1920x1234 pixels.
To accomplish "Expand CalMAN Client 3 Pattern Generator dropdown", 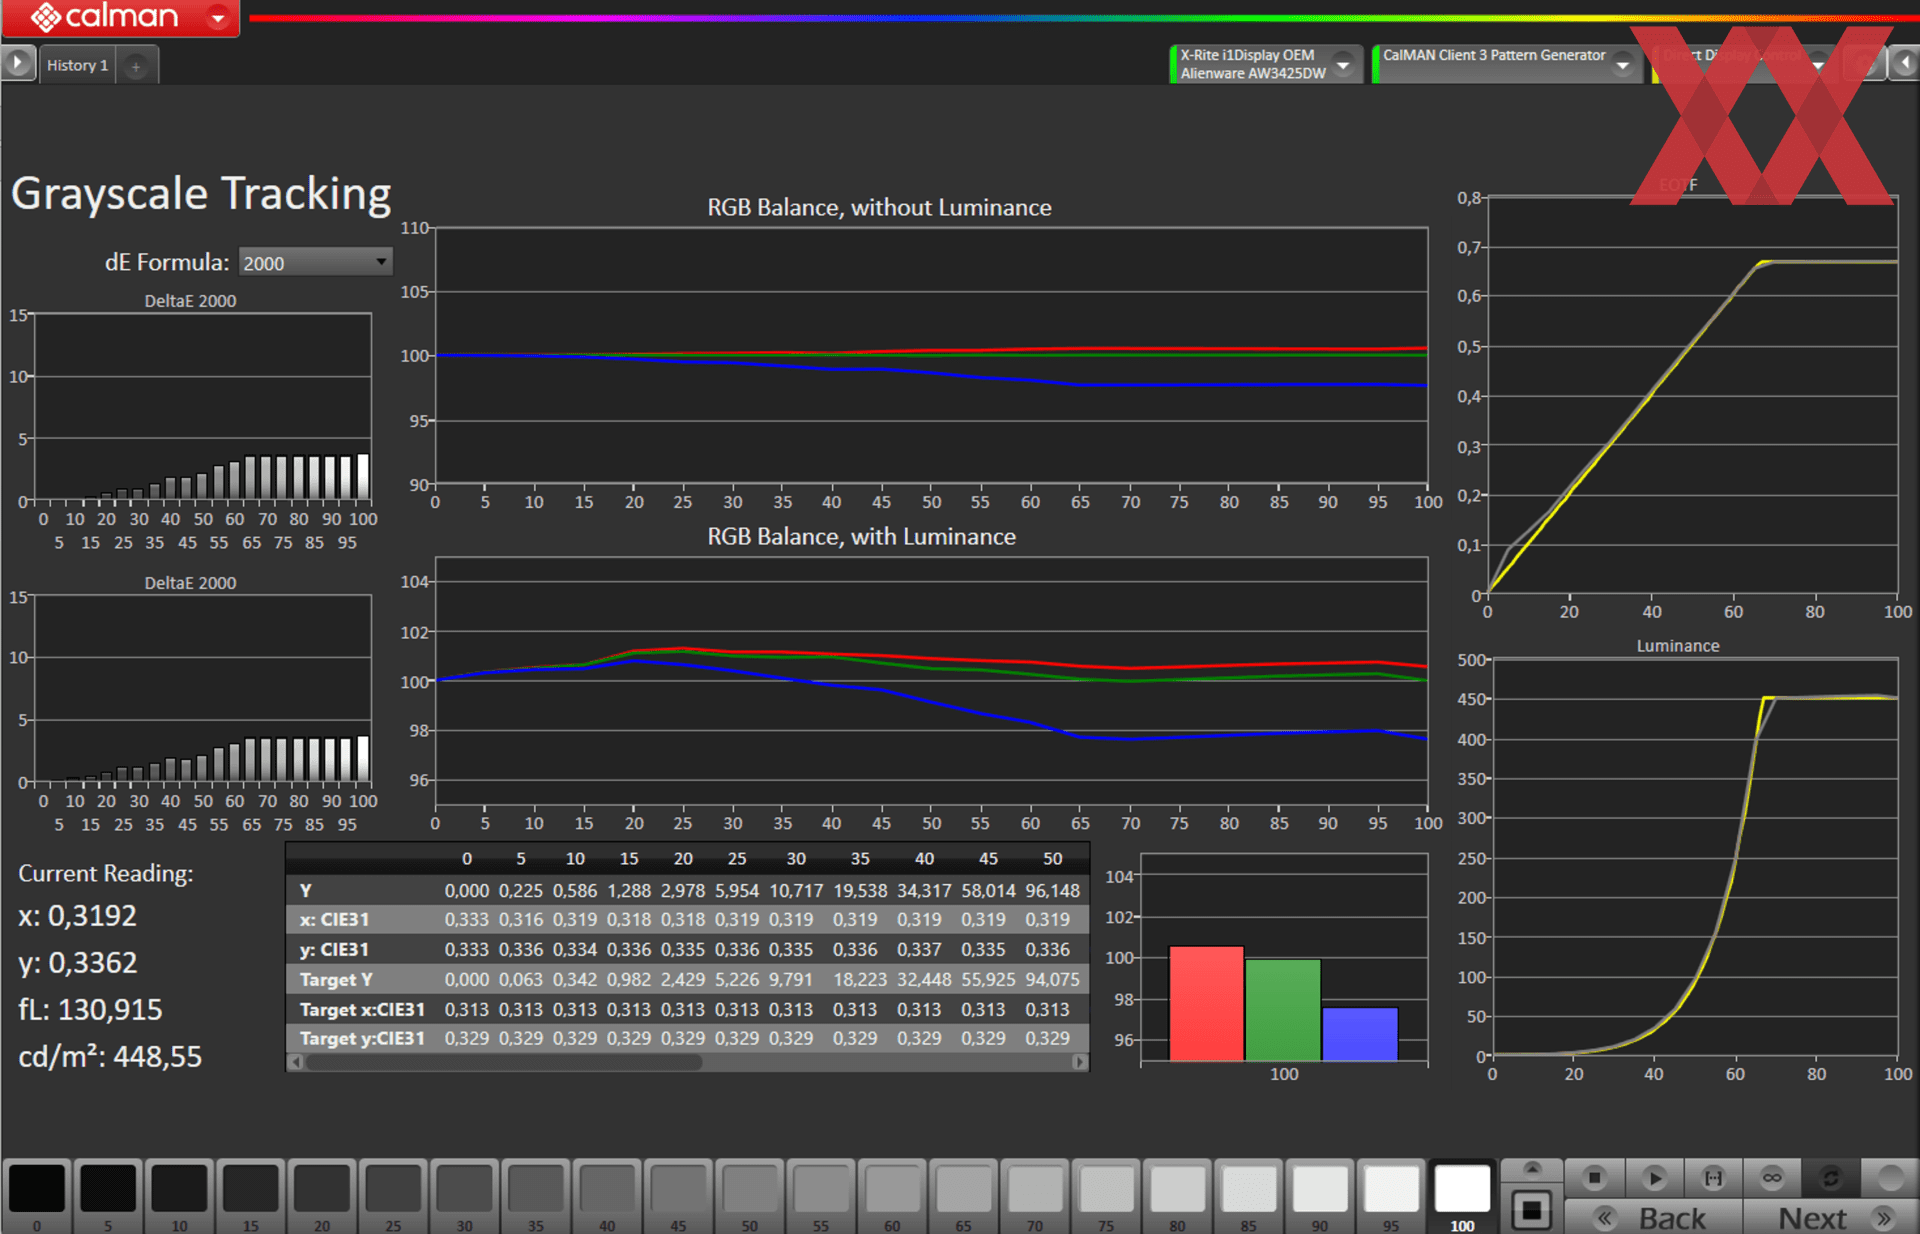I will (1622, 65).
